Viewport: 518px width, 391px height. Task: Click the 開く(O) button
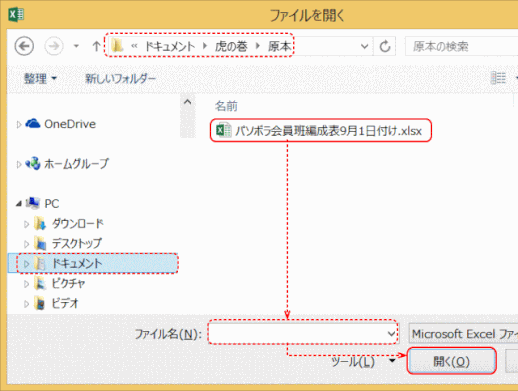[451, 361]
